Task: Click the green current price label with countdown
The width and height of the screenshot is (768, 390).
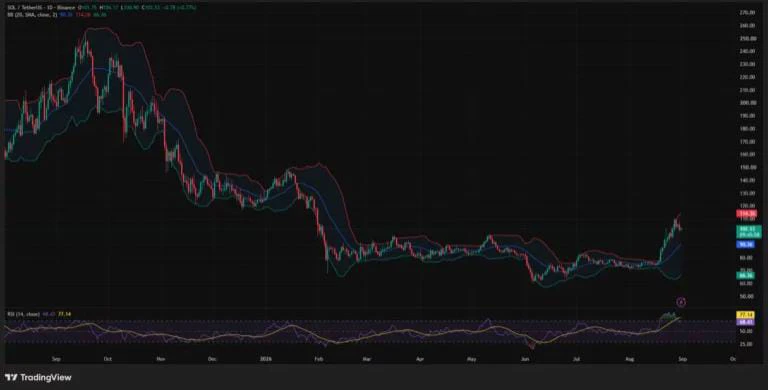Action: pyautogui.click(x=749, y=232)
